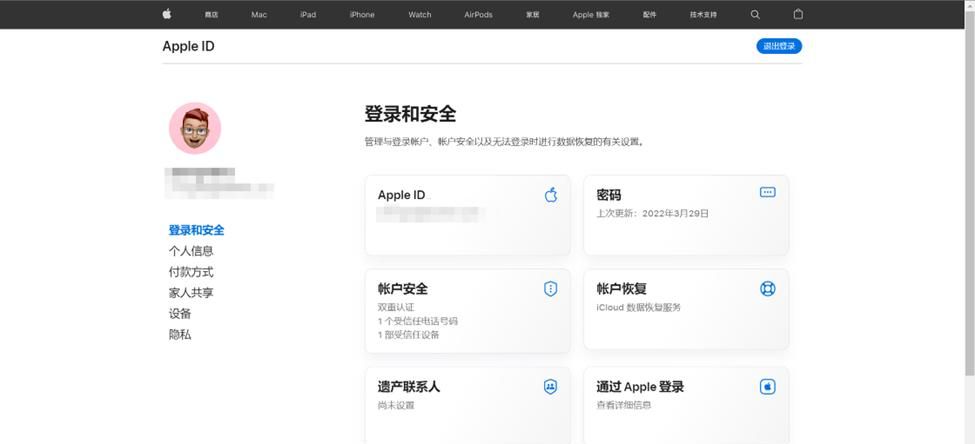This screenshot has height=444, width=975.
Task: Open the 密码 card title
Action: [608, 195]
